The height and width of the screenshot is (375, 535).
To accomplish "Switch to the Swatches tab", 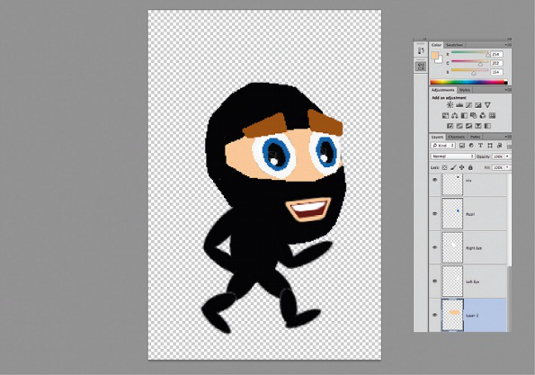I will [x=455, y=45].
